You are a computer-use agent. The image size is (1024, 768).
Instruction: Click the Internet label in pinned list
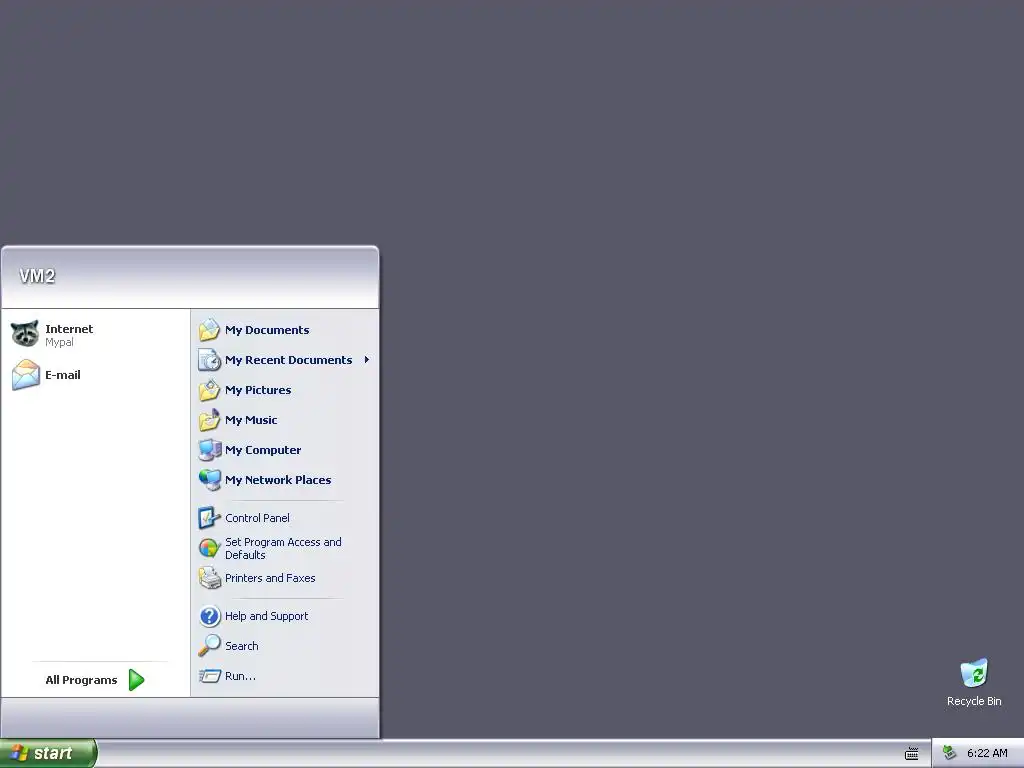tap(69, 328)
